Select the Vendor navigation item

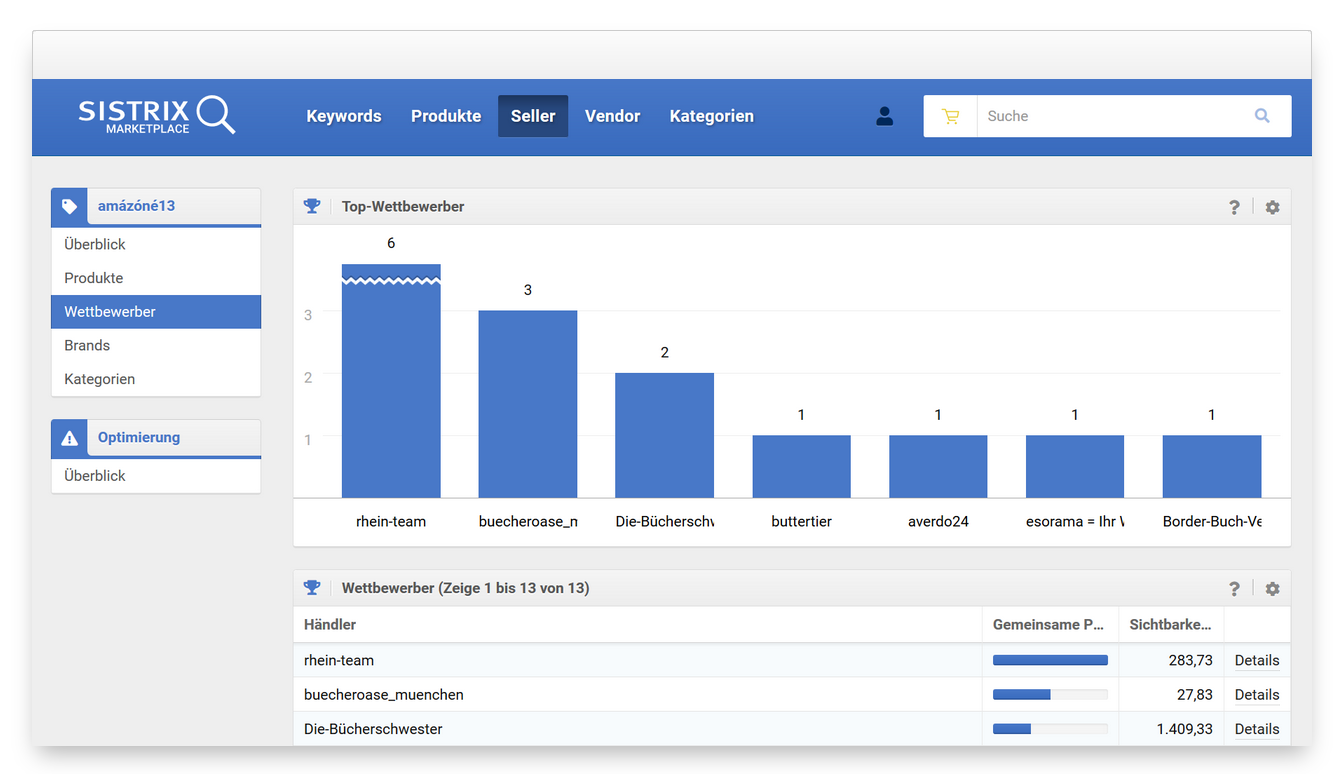click(612, 116)
